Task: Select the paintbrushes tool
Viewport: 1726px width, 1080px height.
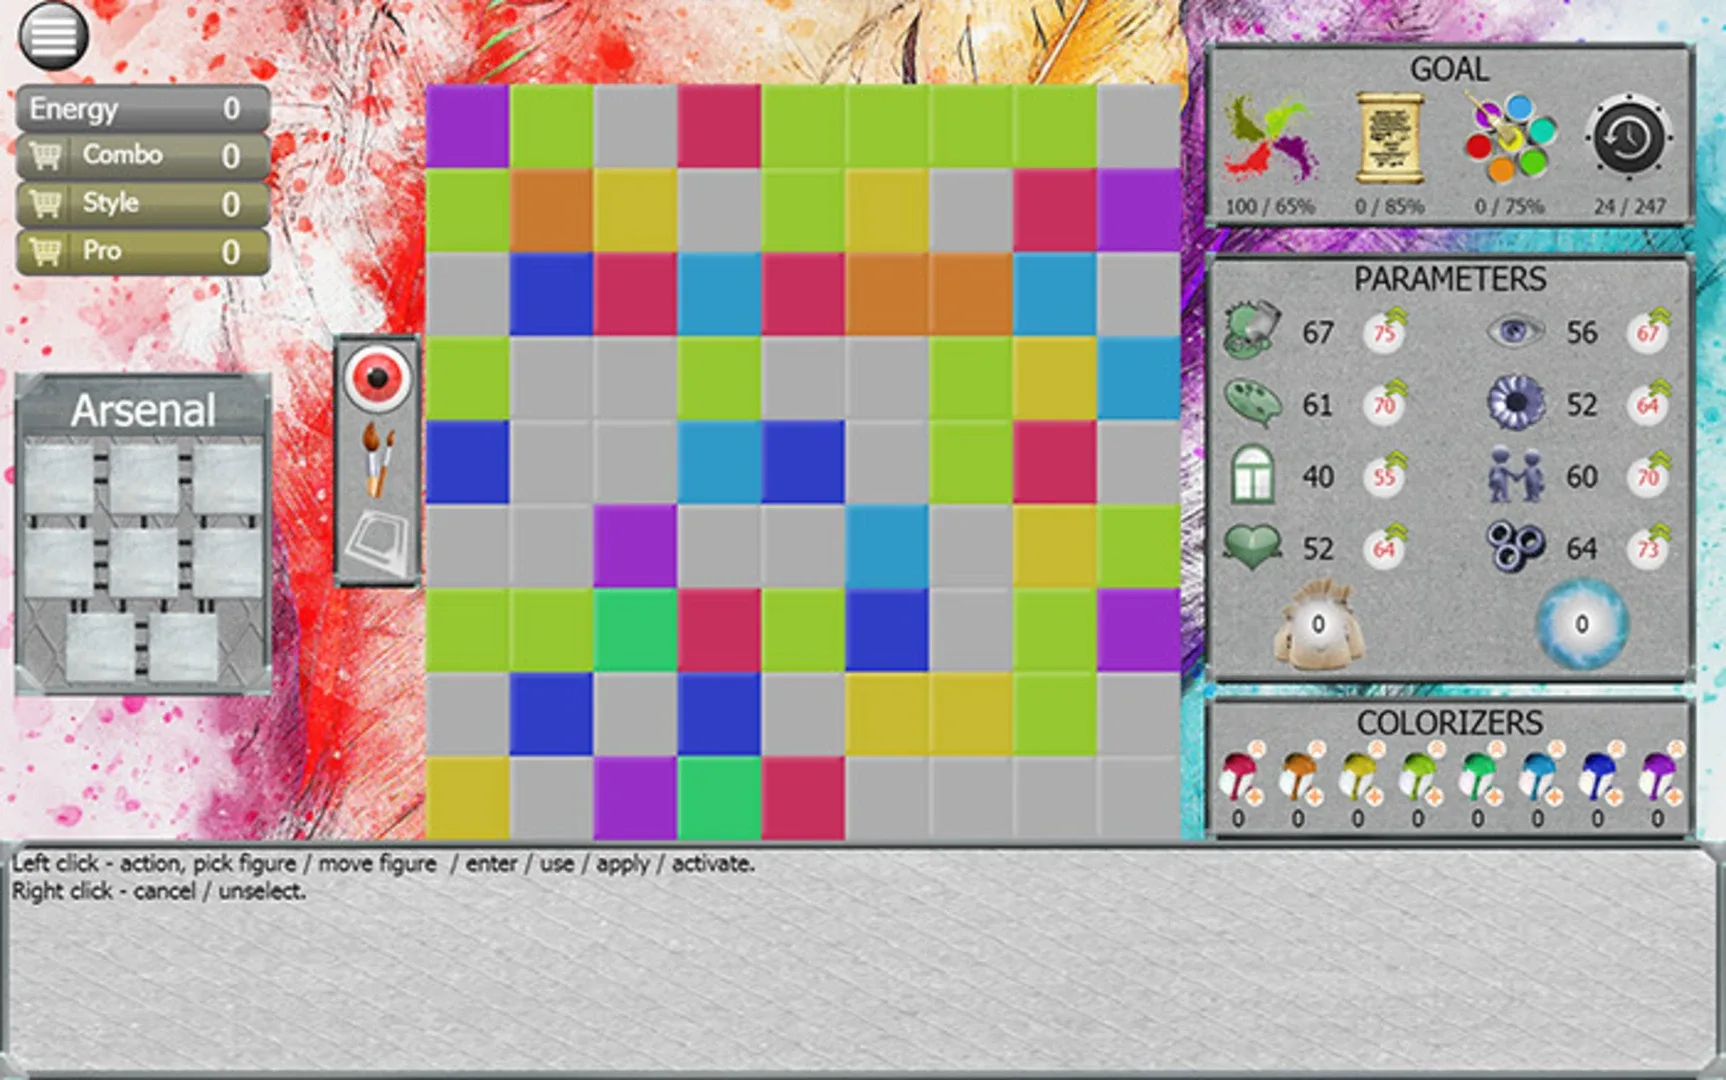Action: point(378,459)
